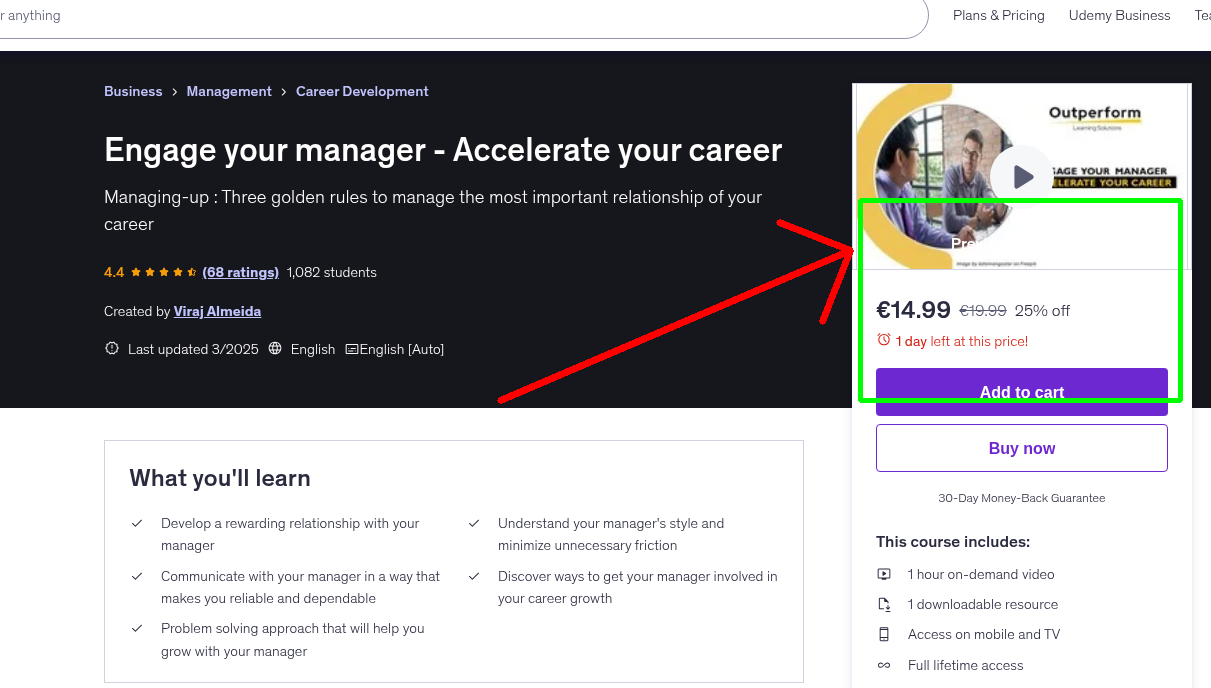This screenshot has width=1211, height=688.
Task: Click the on-demand video icon
Action: click(884, 574)
